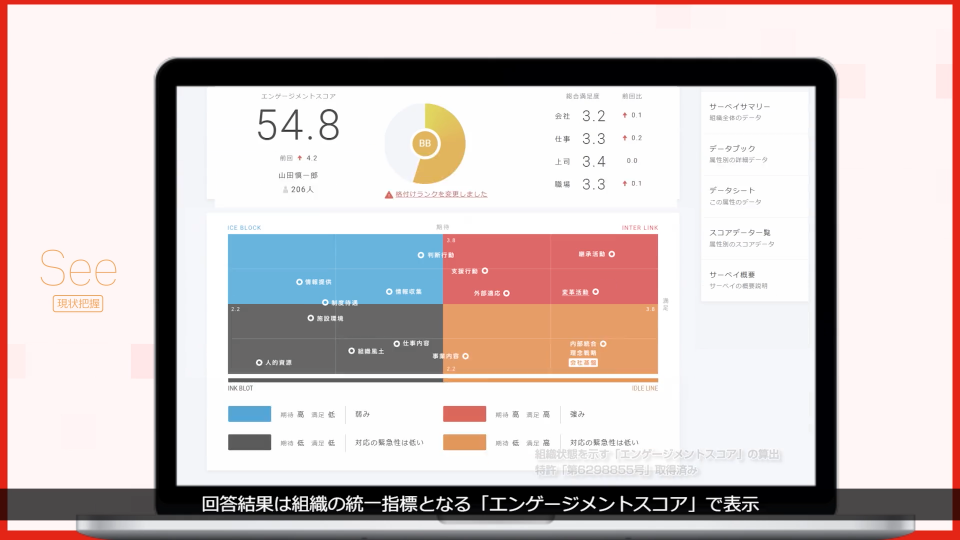The image size is (960, 540).
Task: Open the データシート menu item
Action: click(x=754, y=196)
